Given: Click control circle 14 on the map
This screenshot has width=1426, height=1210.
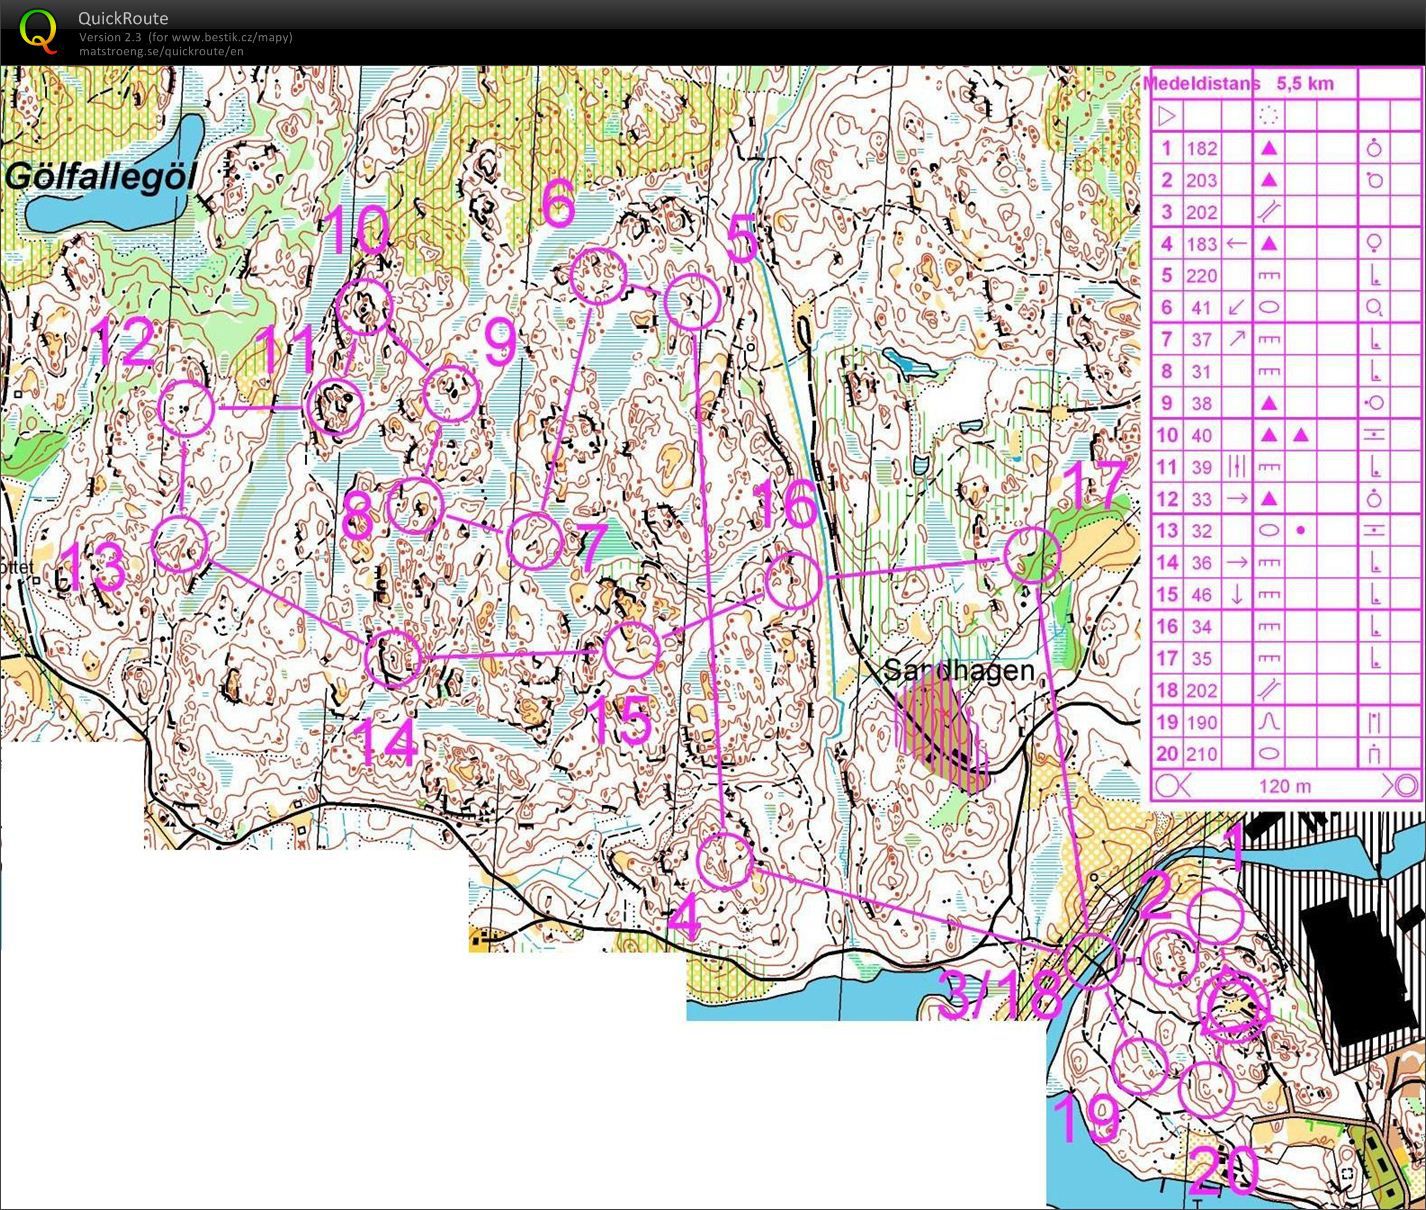Looking at the screenshot, I should pyautogui.click(x=393, y=658).
